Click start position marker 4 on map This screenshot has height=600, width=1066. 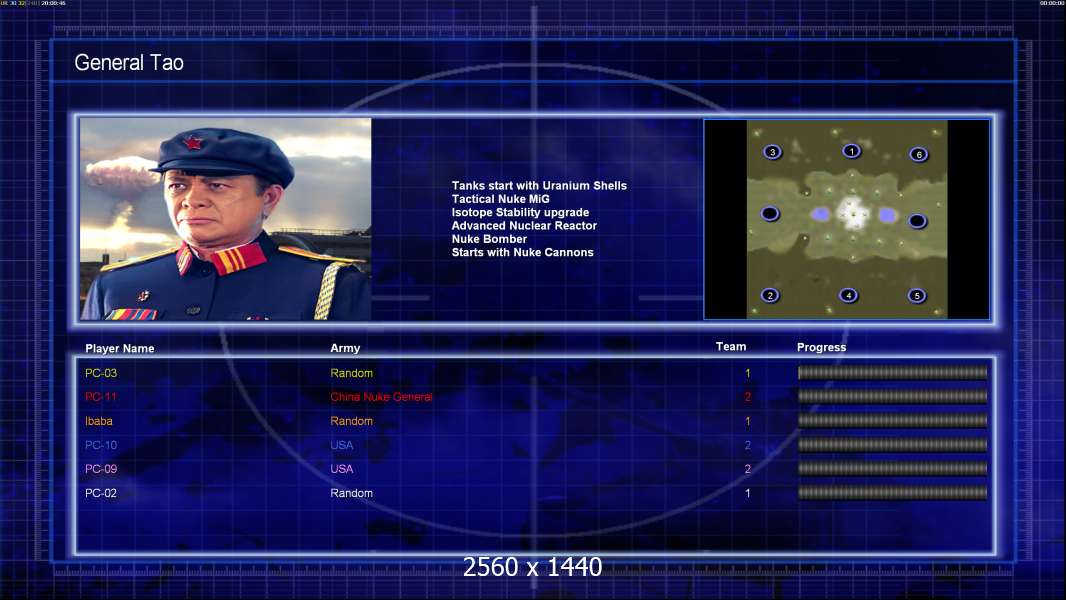[x=848, y=295]
